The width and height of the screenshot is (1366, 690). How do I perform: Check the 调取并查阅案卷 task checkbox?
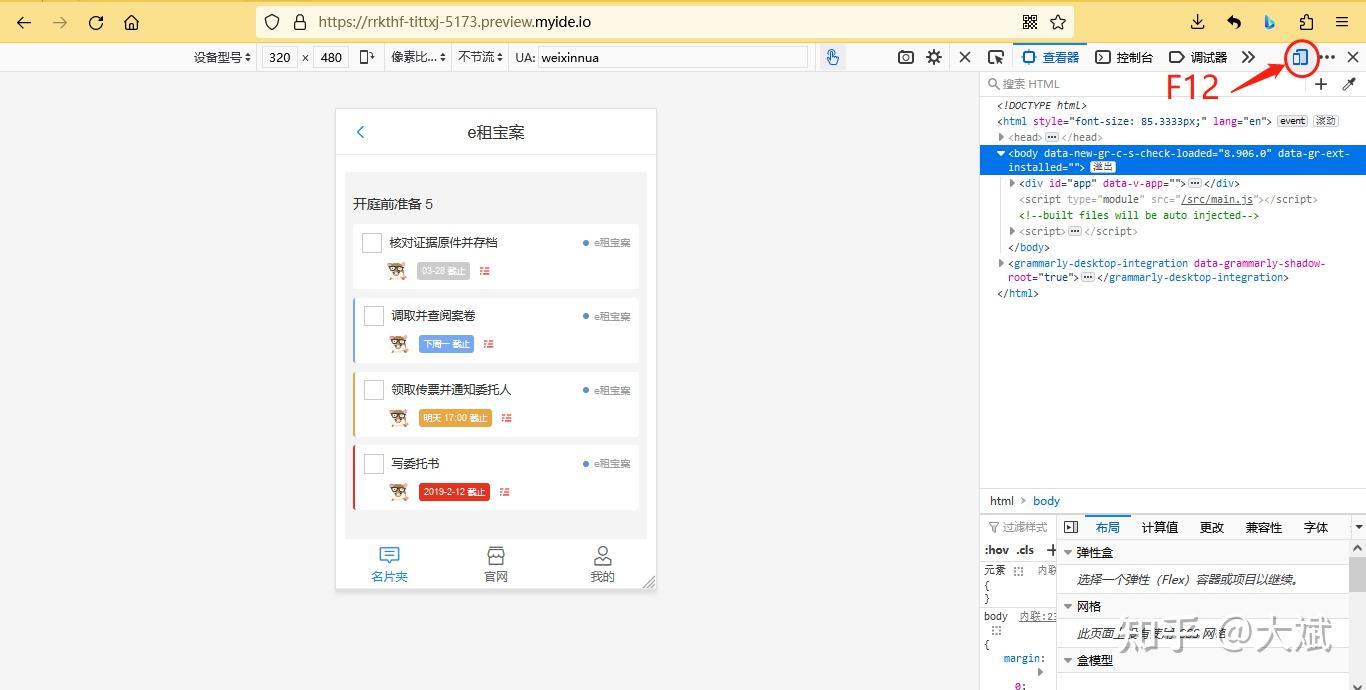[374, 316]
